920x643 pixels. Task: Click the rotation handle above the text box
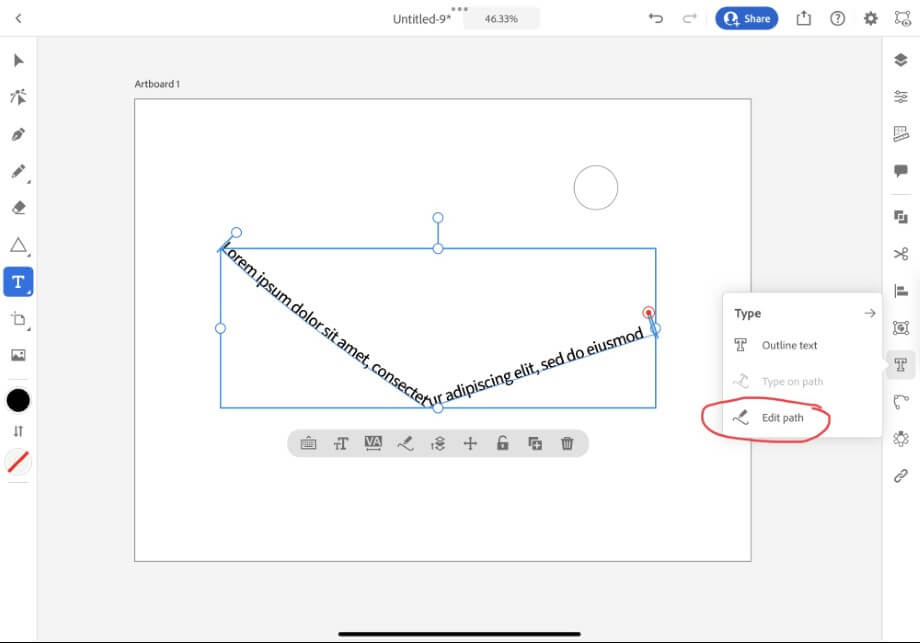pyautogui.click(x=438, y=218)
